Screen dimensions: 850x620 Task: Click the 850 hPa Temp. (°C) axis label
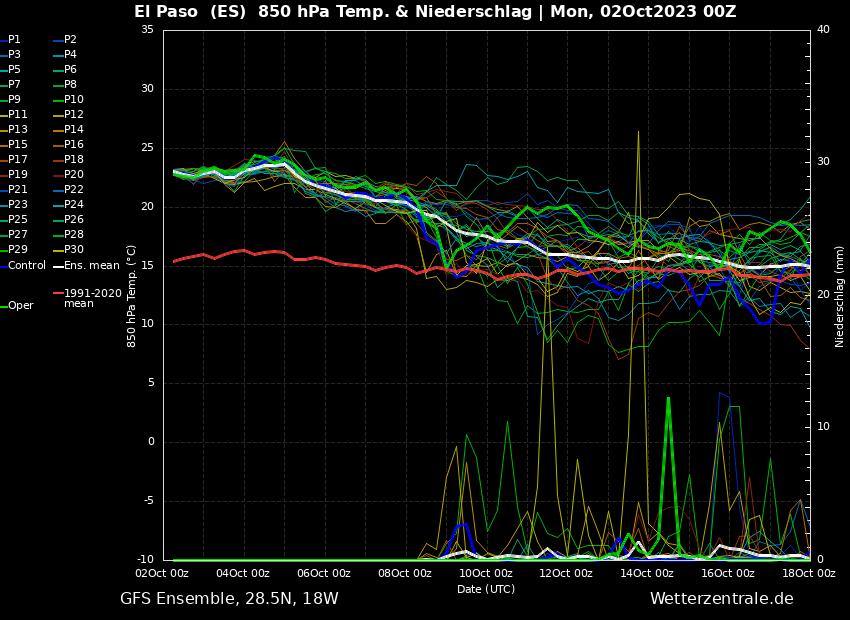tap(132, 295)
